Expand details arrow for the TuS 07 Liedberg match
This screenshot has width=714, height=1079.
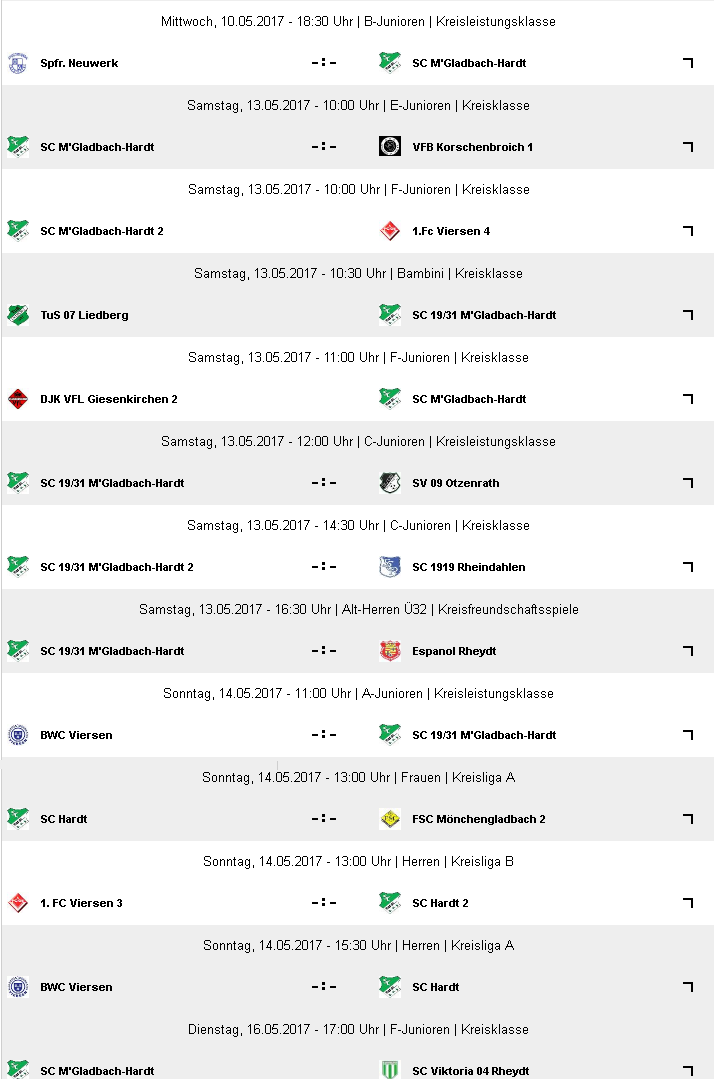[x=687, y=315]
